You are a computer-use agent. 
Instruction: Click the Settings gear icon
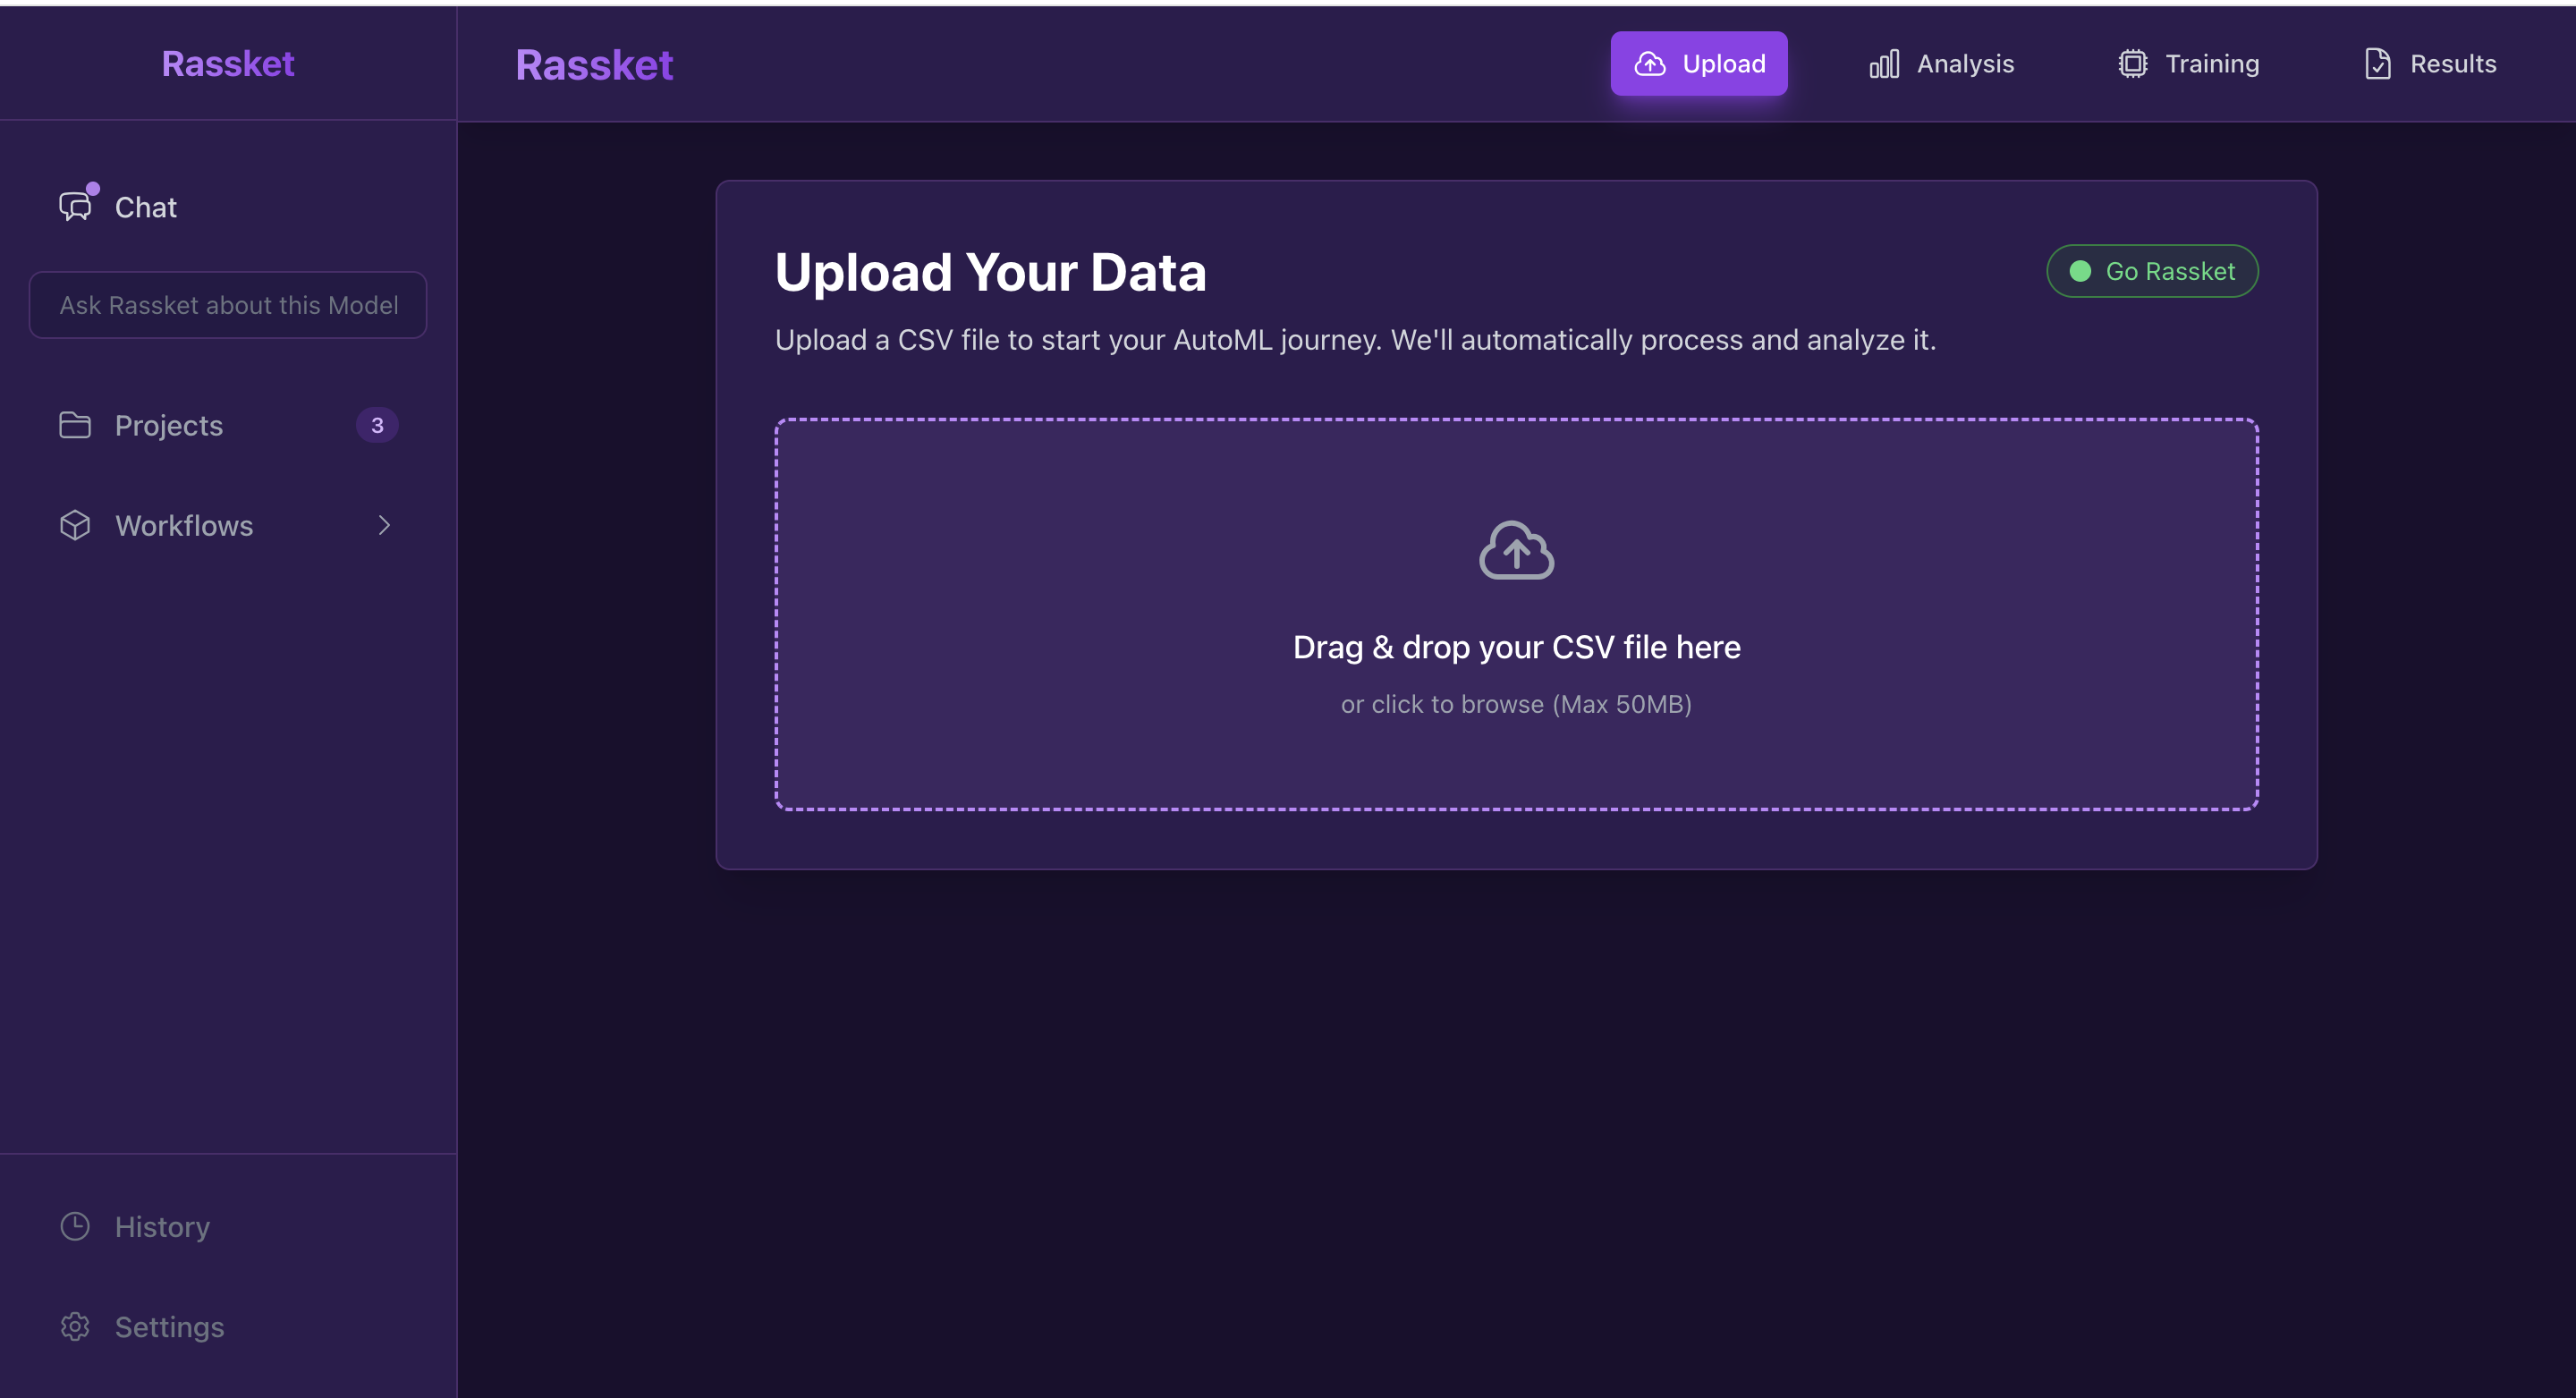75,1326
